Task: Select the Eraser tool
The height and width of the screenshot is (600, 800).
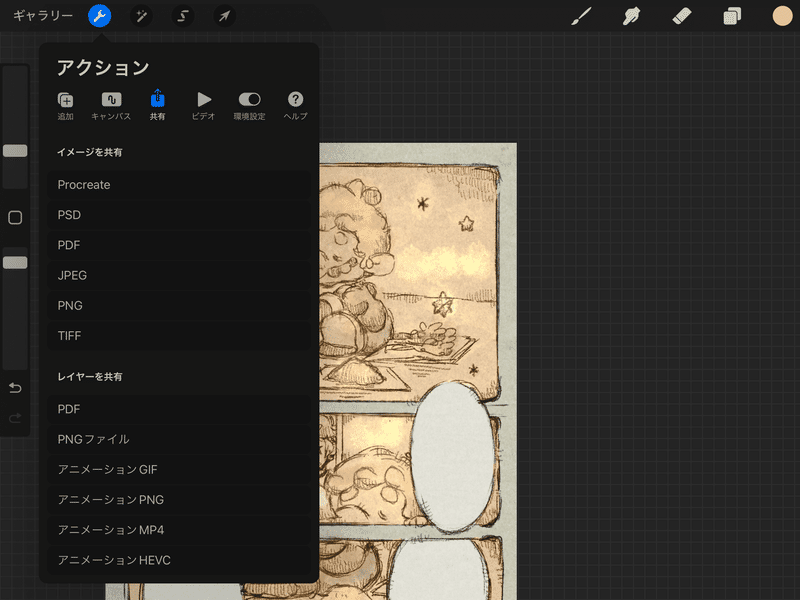Action: (682, 16)
